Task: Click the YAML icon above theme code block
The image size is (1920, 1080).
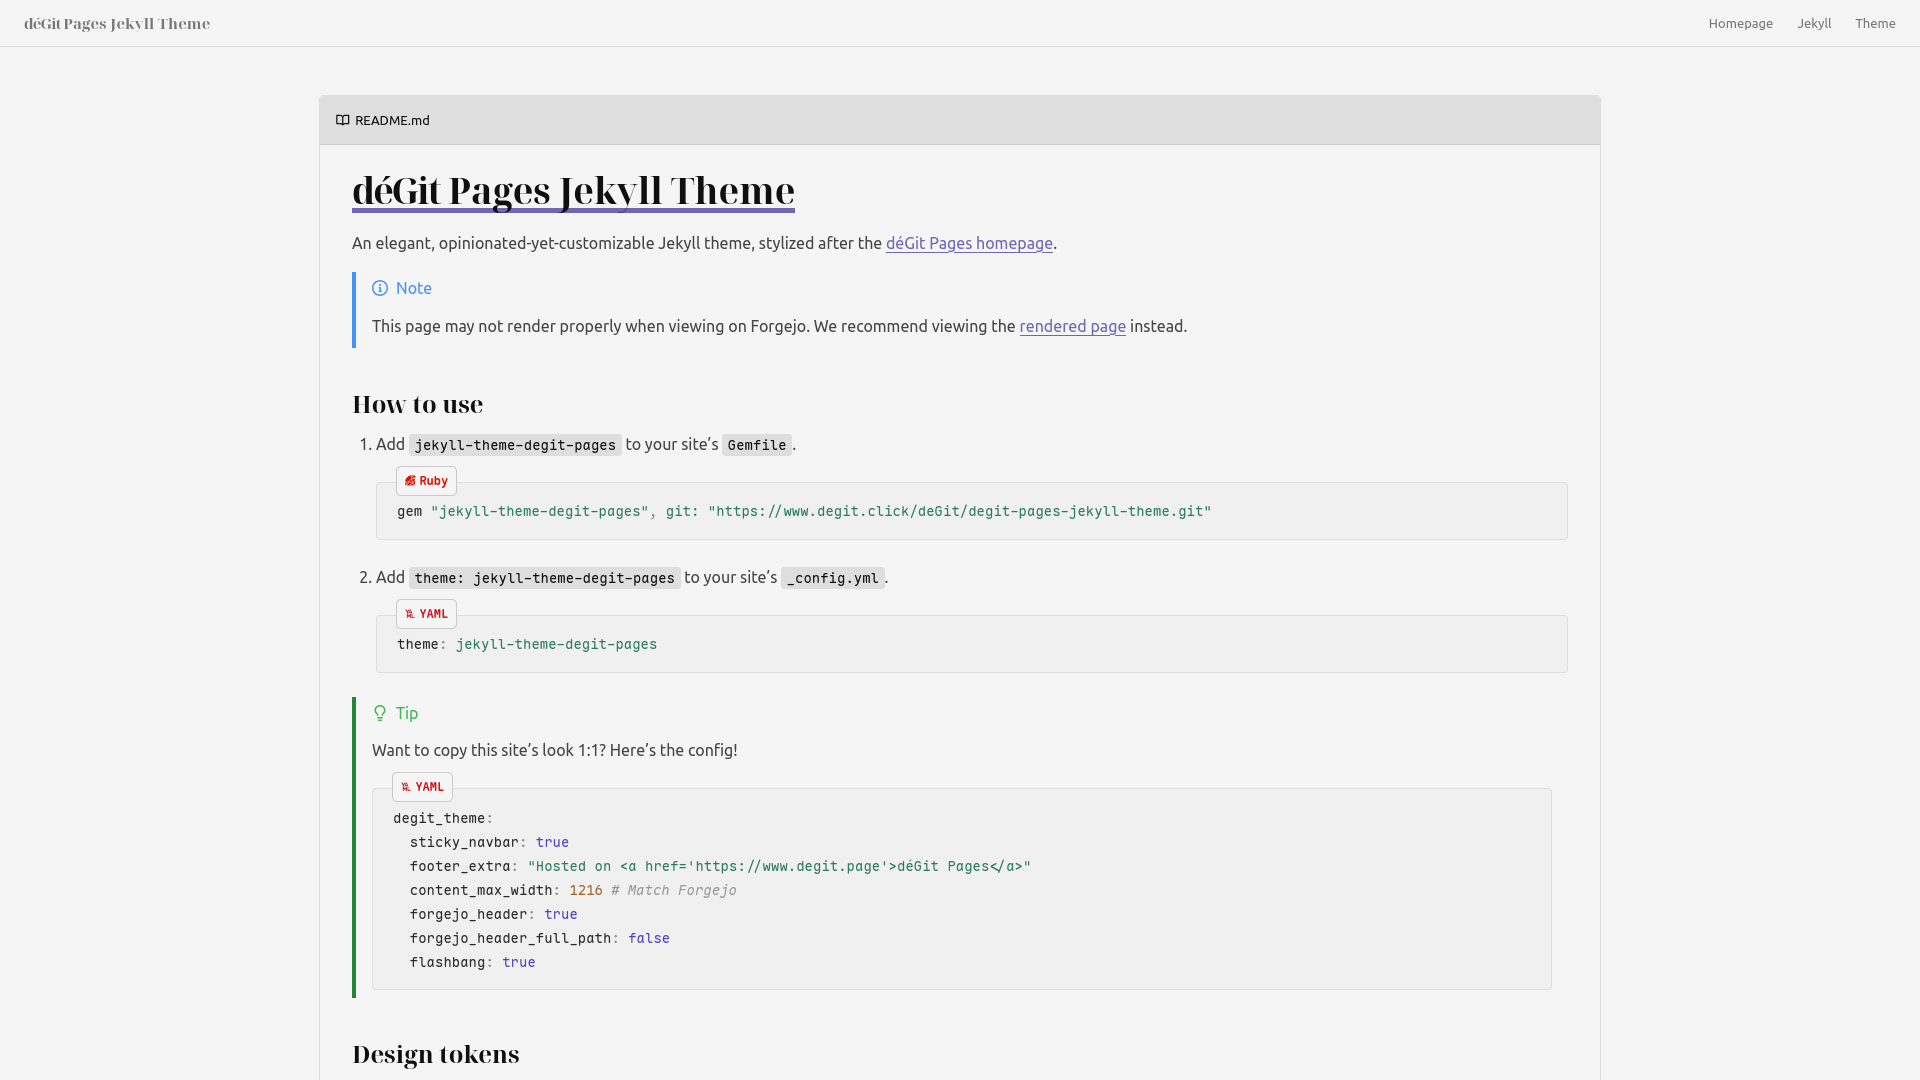Action: coord(410,614)
